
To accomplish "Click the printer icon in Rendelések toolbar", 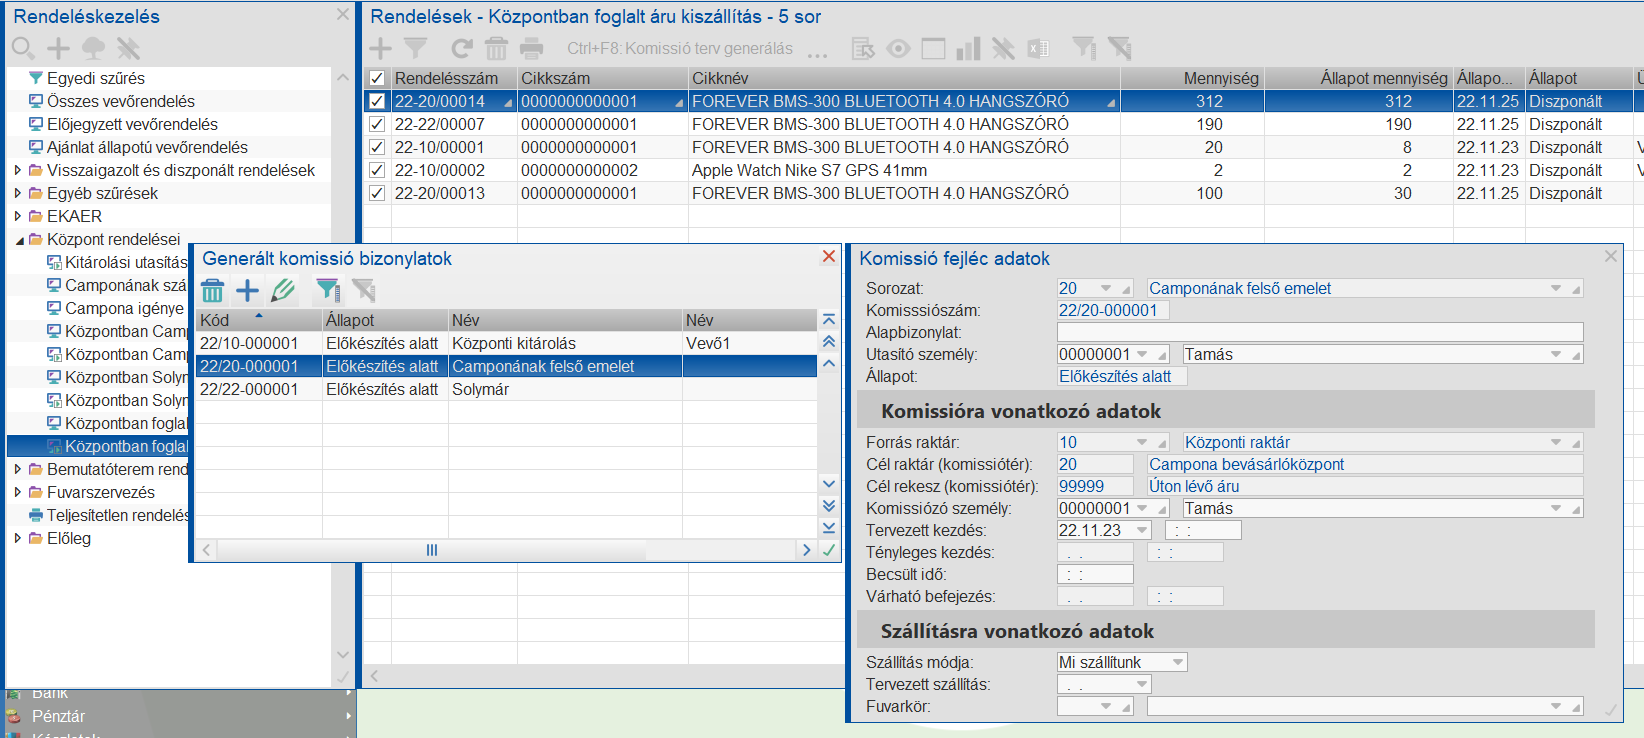I will 532,48.
